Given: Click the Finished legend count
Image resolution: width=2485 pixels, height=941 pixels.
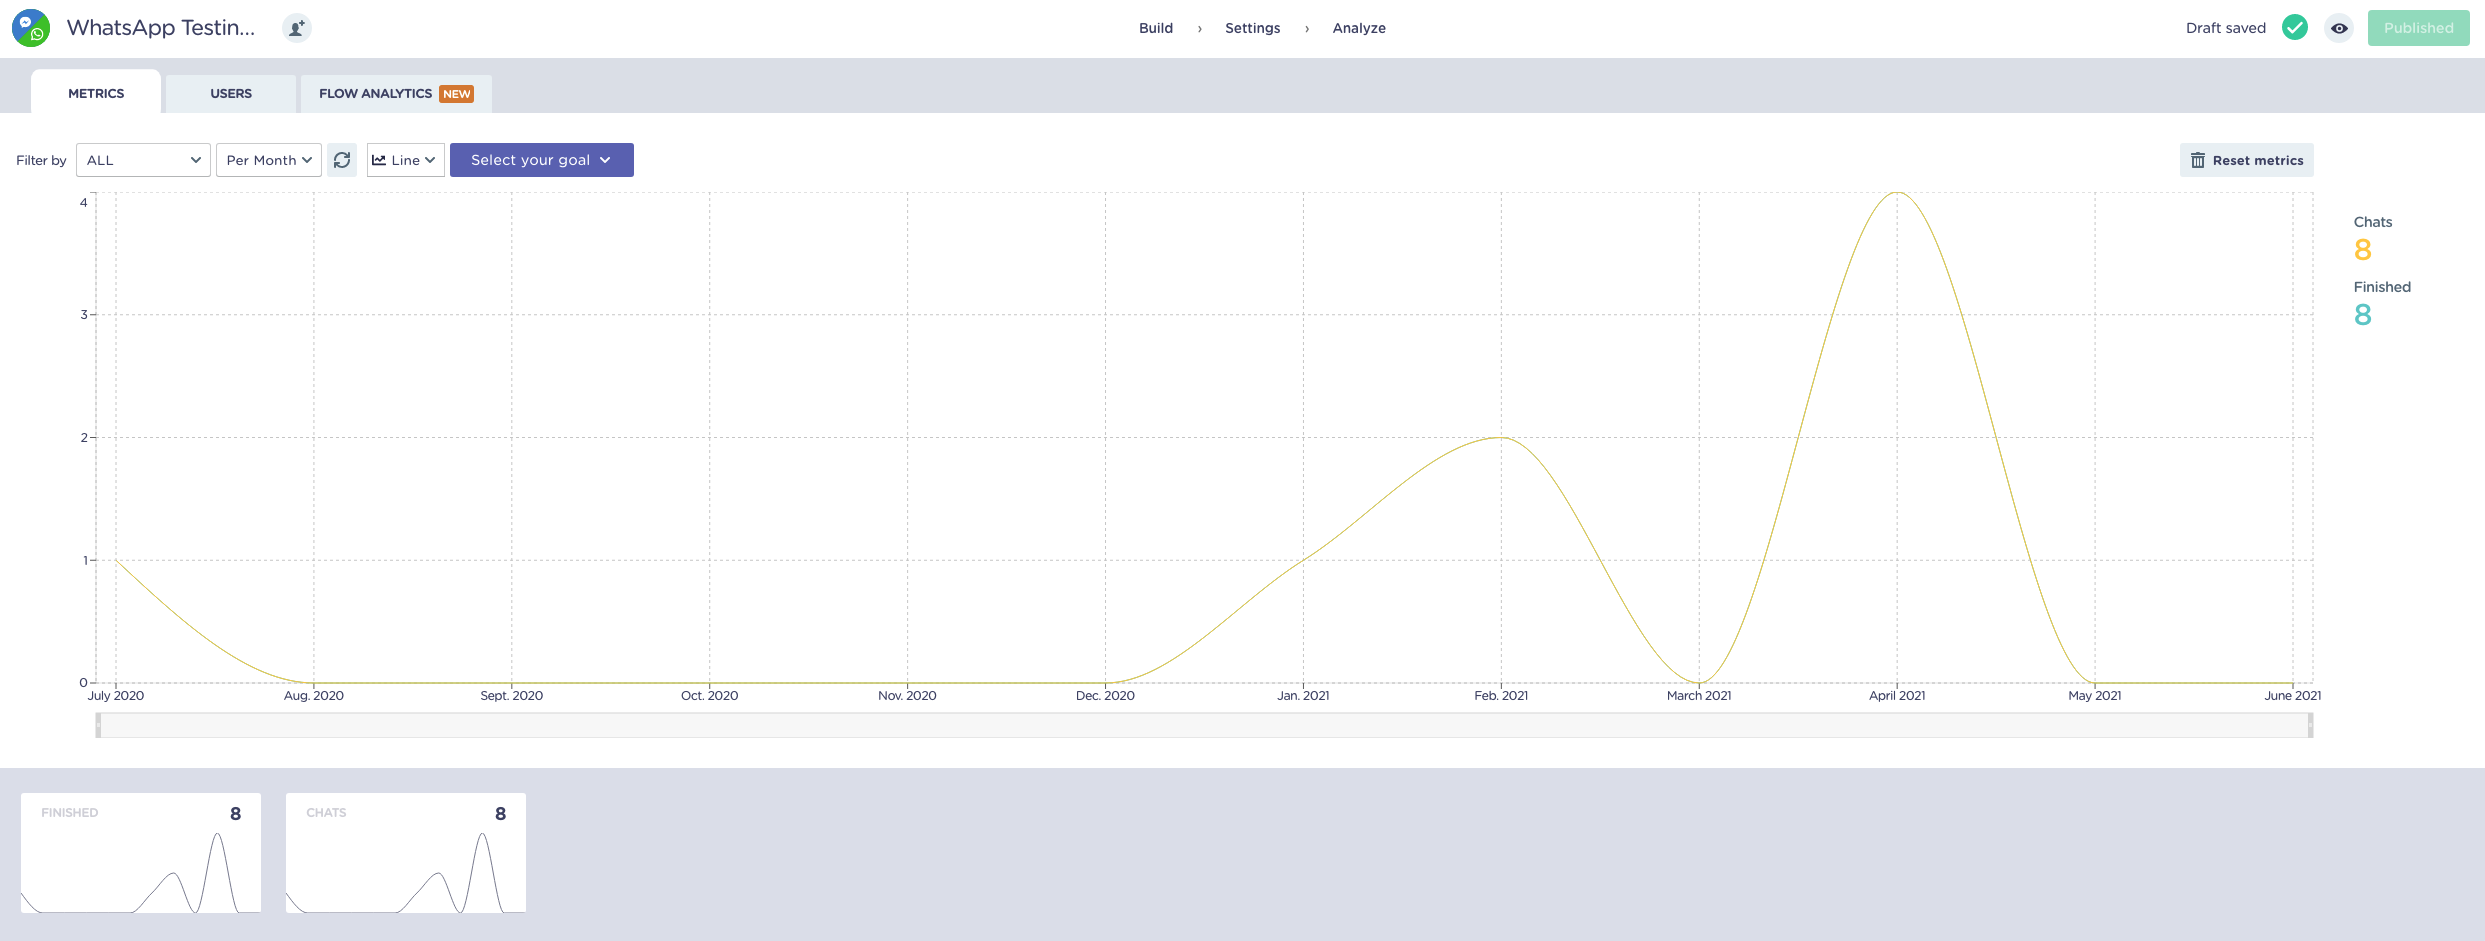Looking at the screenshot, I should (x=2363, y=315).
